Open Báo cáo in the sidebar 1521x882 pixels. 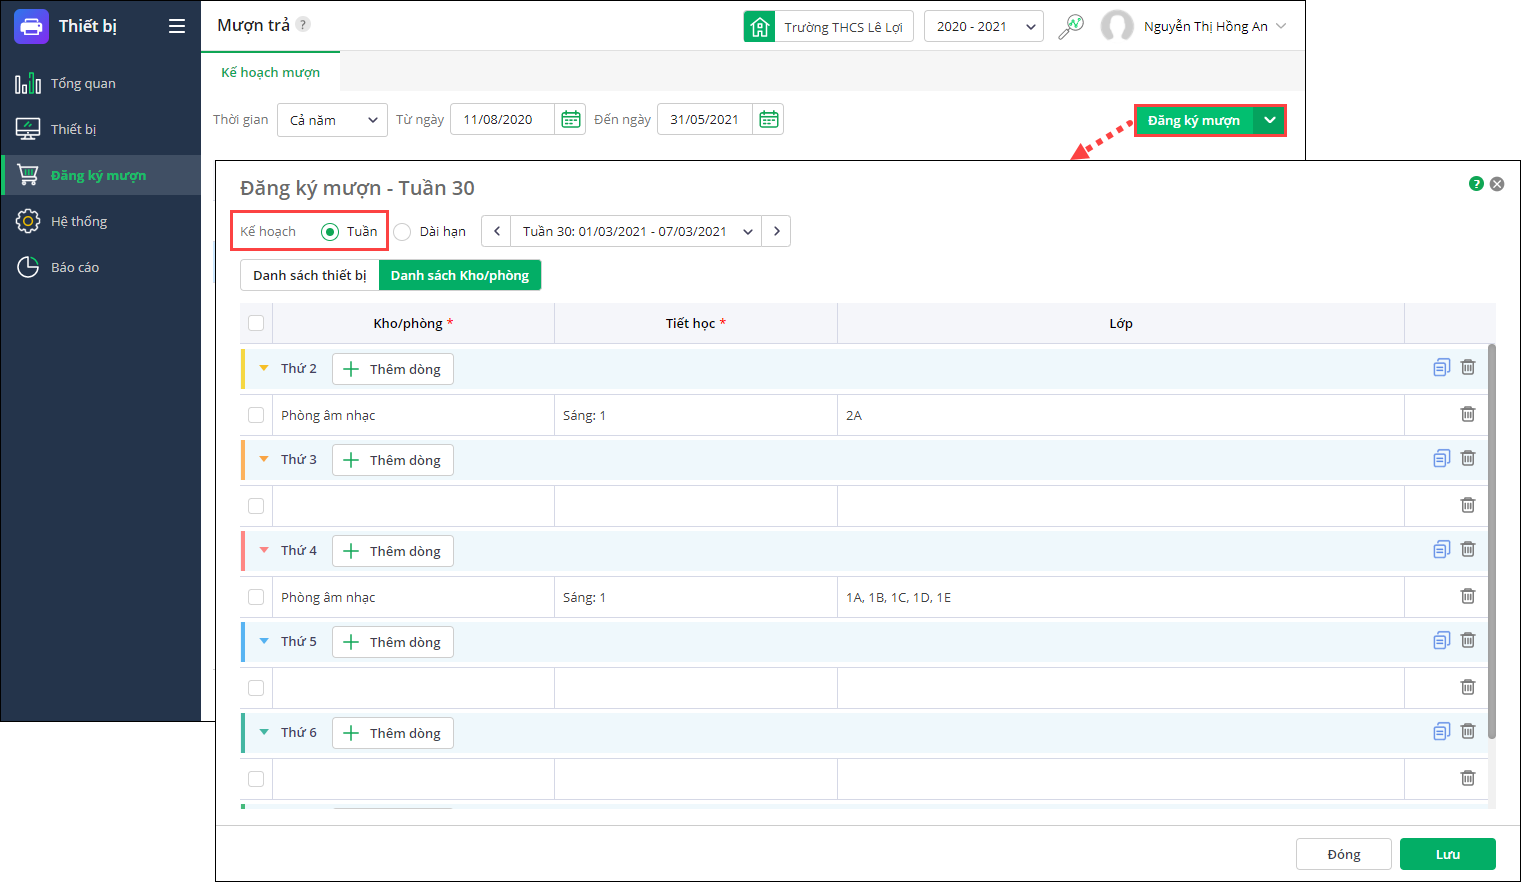101,267
